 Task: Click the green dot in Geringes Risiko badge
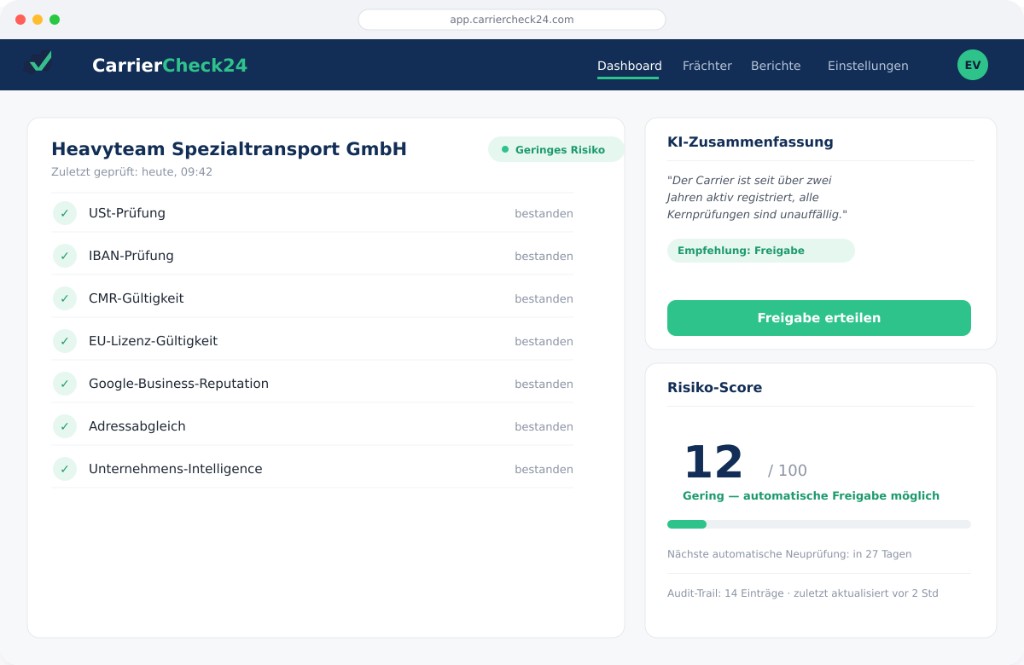[x=505, y=150]
